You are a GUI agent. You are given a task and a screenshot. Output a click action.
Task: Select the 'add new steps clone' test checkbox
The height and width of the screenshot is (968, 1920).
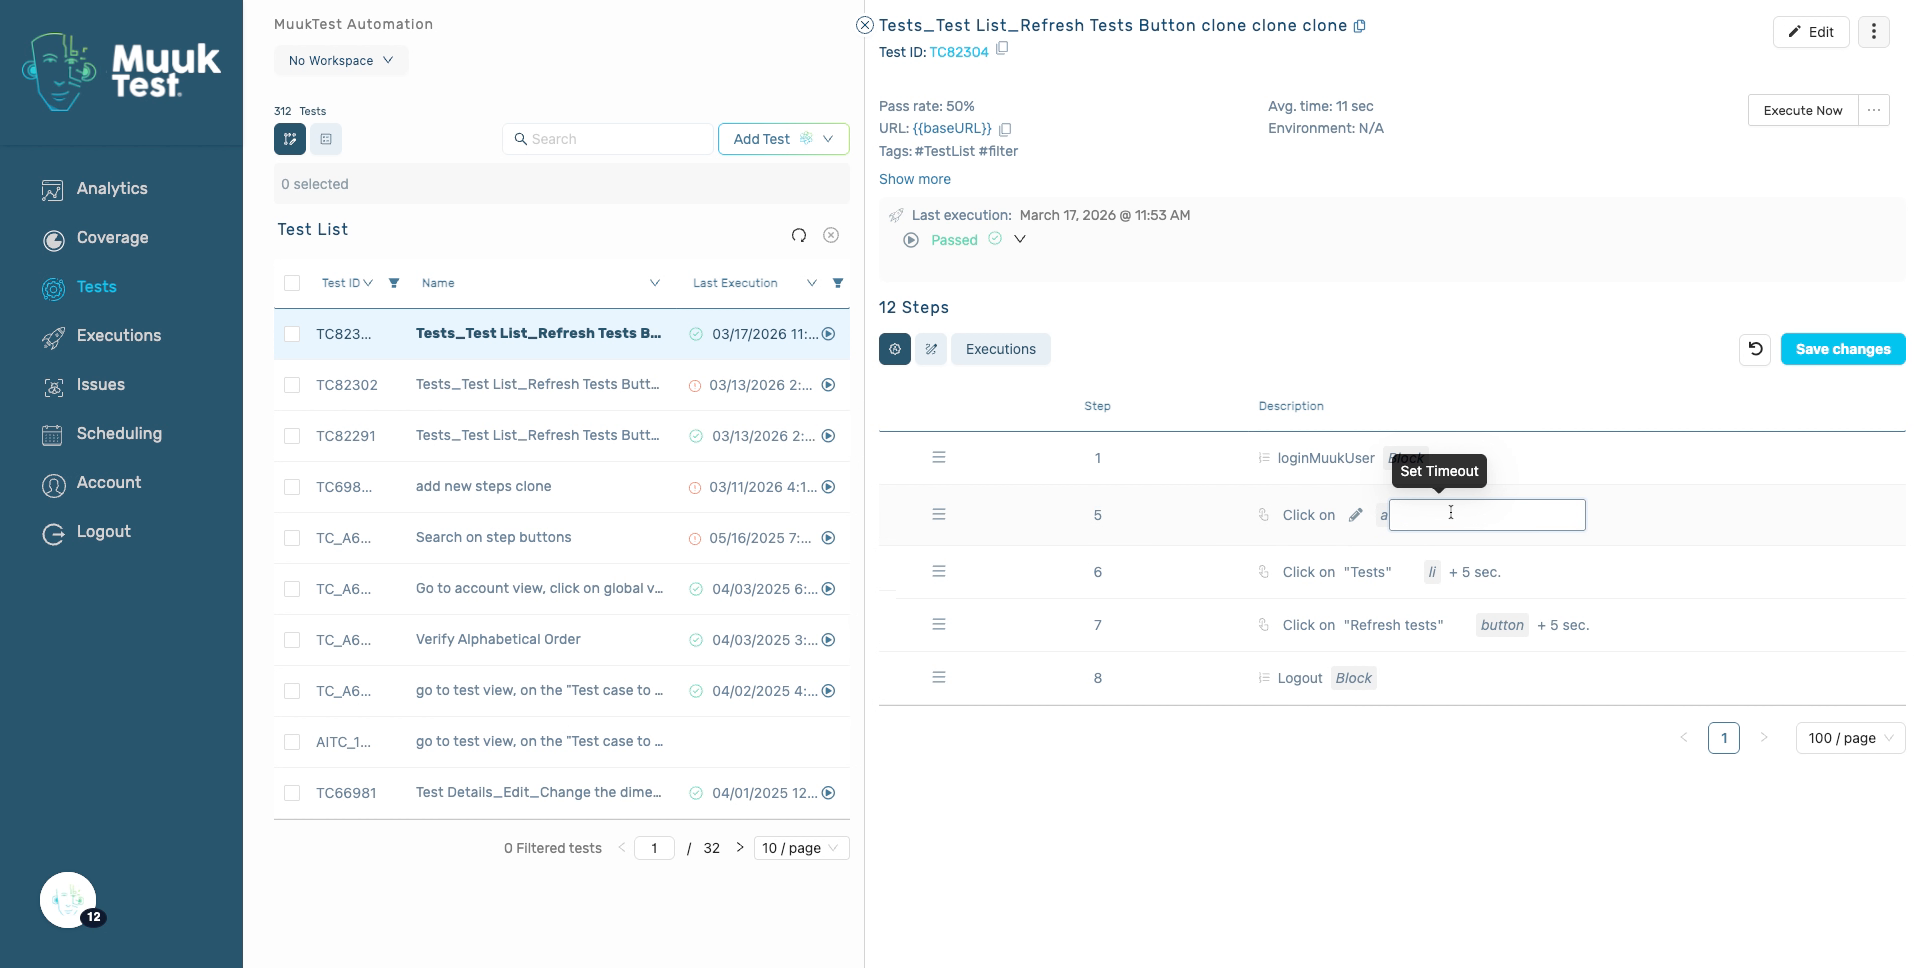pos(292,487)
